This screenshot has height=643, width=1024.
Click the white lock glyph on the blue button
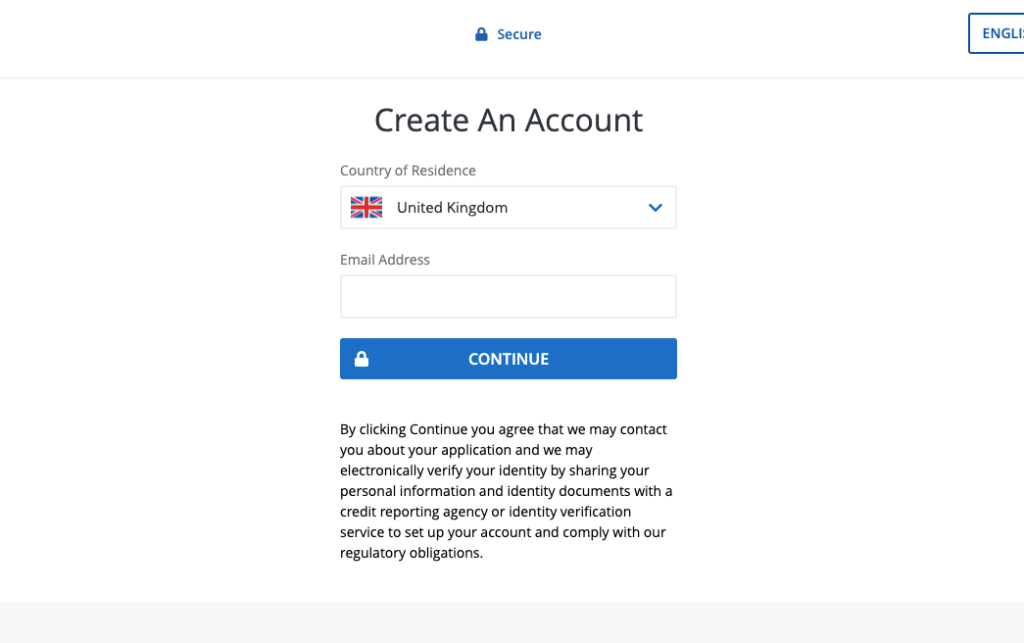(361, 358)
